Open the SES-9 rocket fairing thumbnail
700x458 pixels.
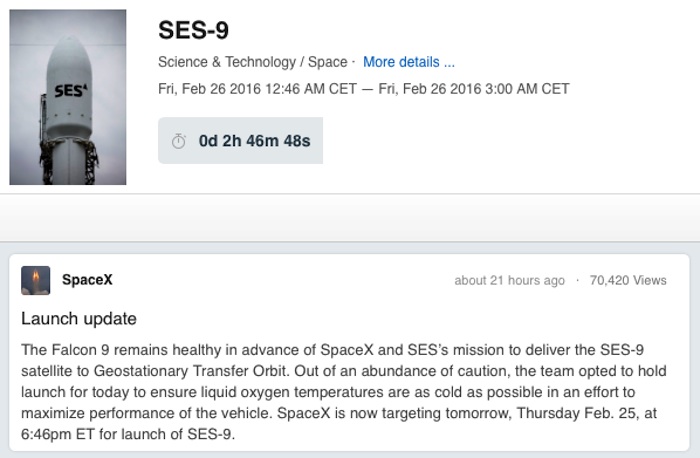coord(68,97)
